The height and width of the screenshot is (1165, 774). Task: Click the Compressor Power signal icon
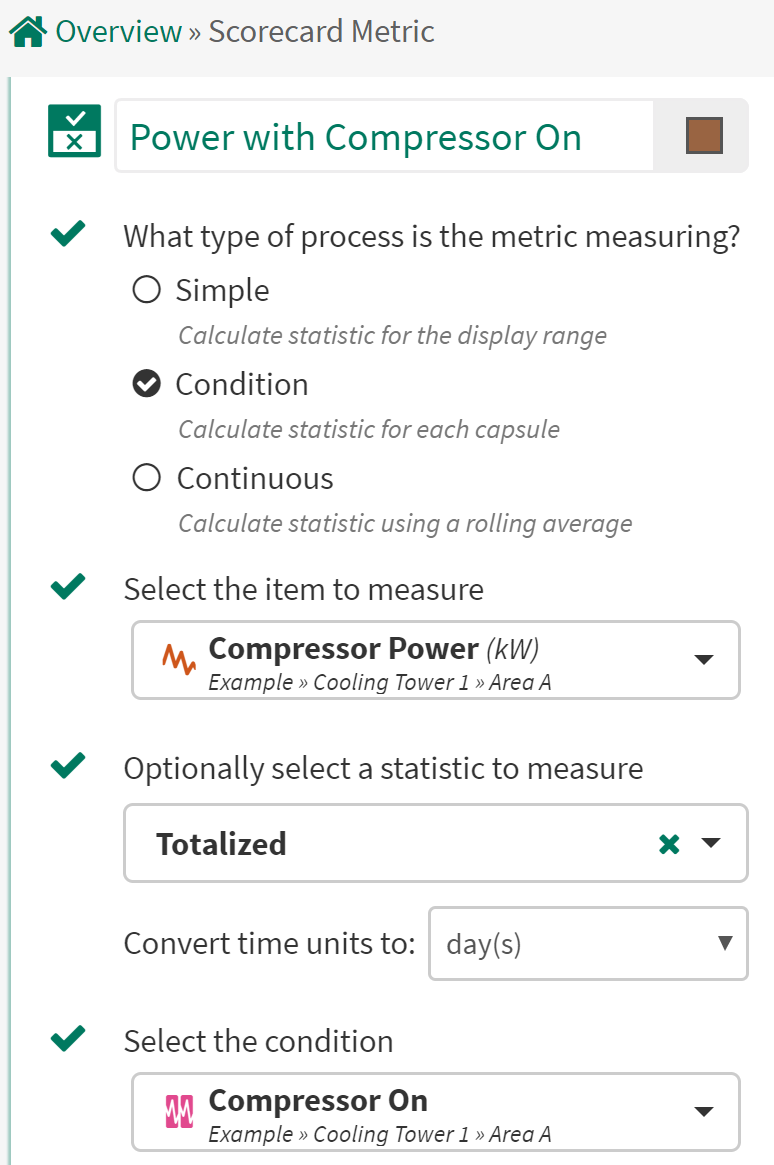coord(179,659)
